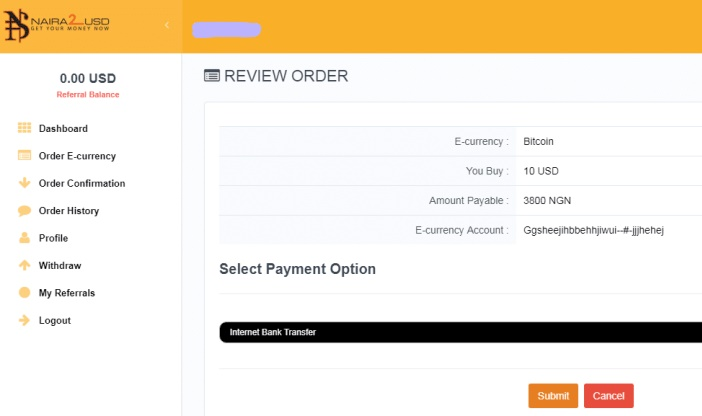Click the Referral Balance label
This screenshot has height=416, width=702.
click(x=88, y=94)
